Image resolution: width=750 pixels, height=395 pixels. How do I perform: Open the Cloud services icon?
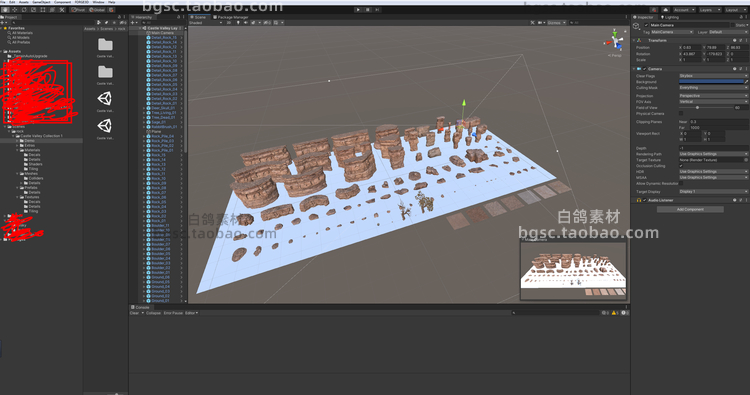[x=665, y=10]
